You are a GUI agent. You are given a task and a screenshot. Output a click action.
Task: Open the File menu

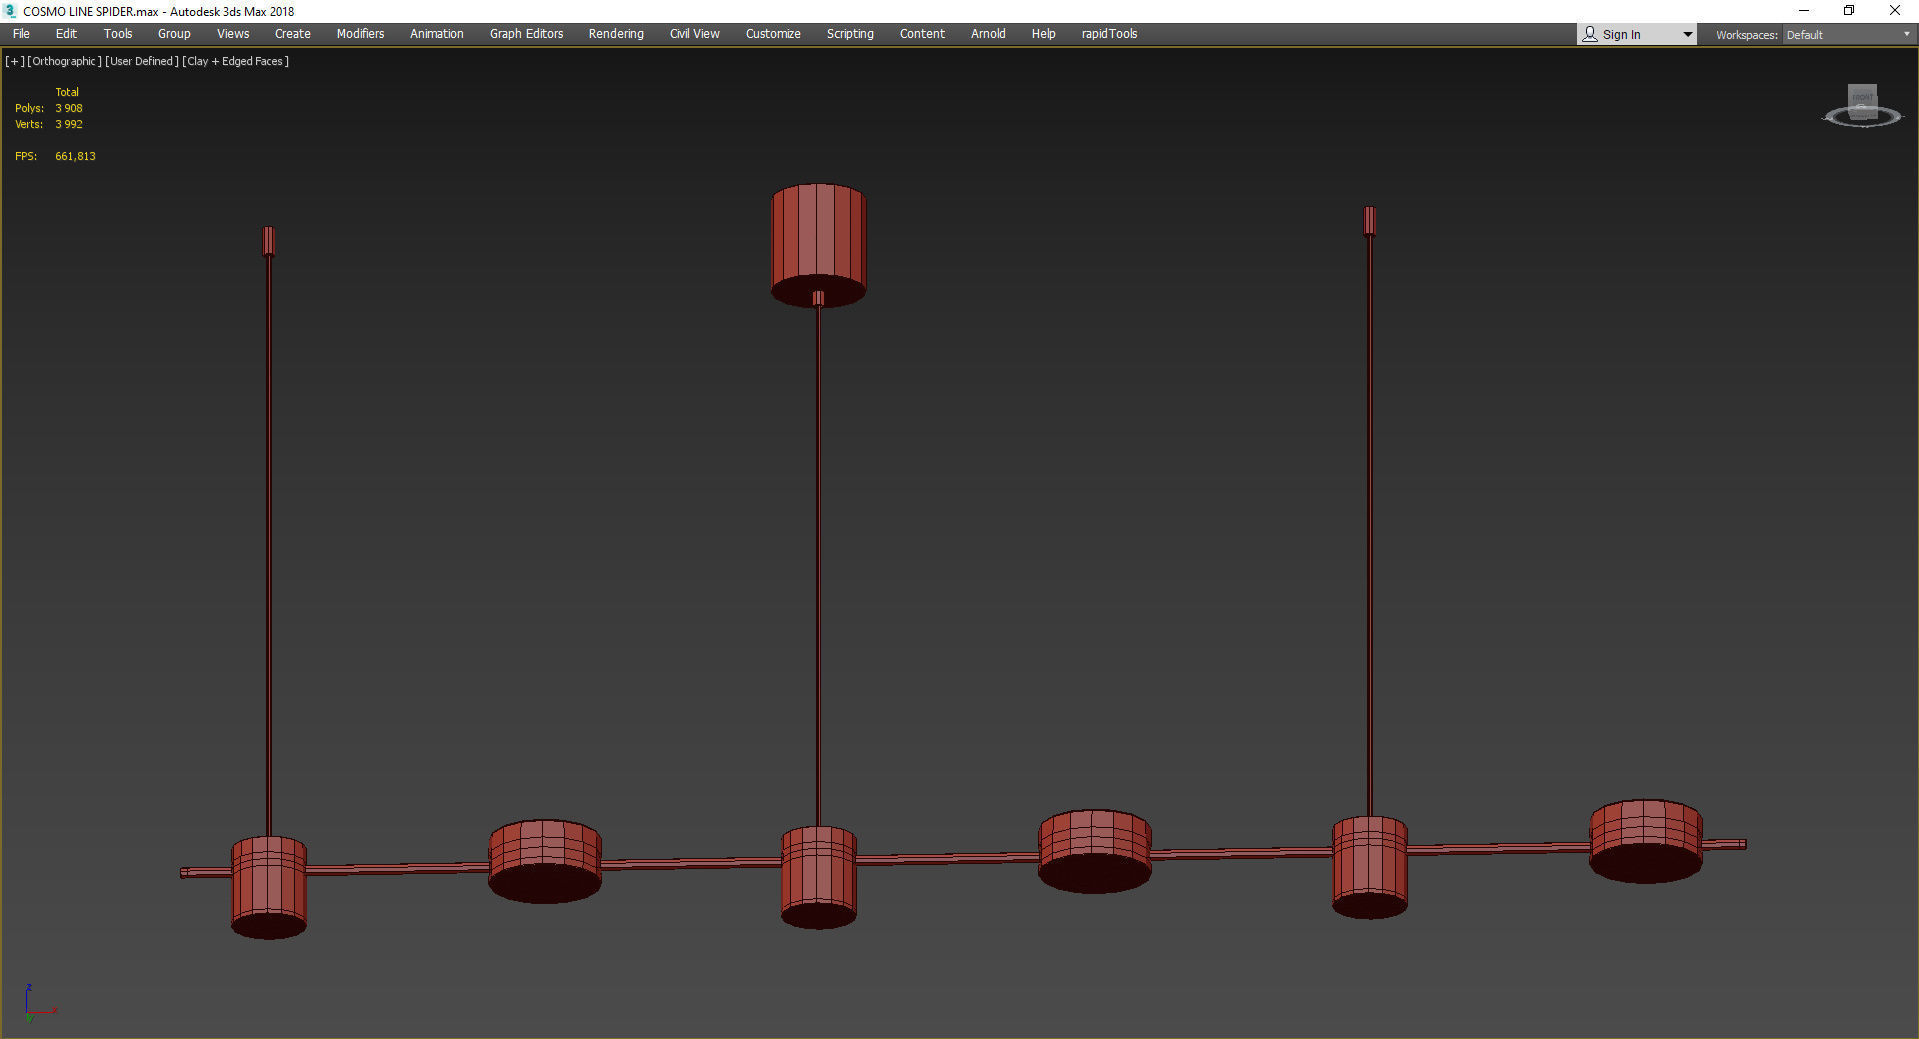click(x=21, y=34)
